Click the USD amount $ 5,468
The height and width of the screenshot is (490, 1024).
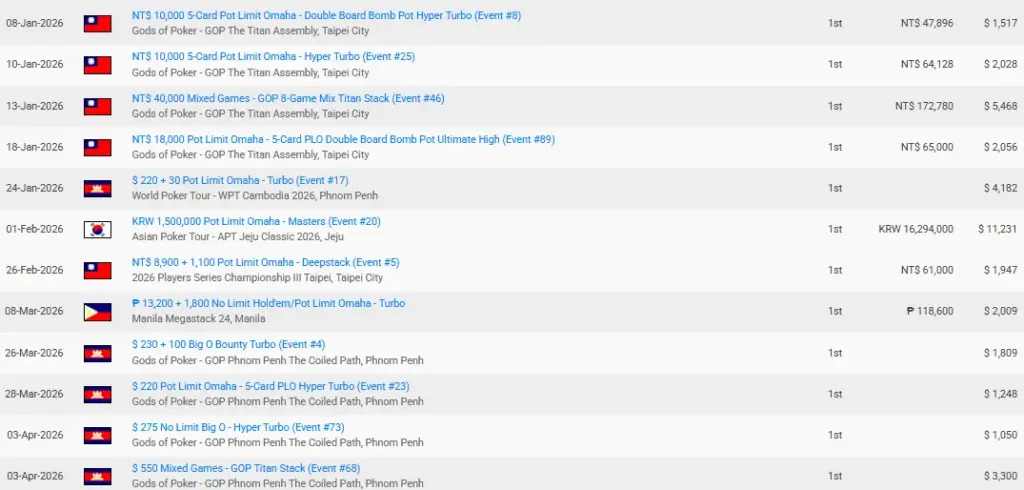1000,106
